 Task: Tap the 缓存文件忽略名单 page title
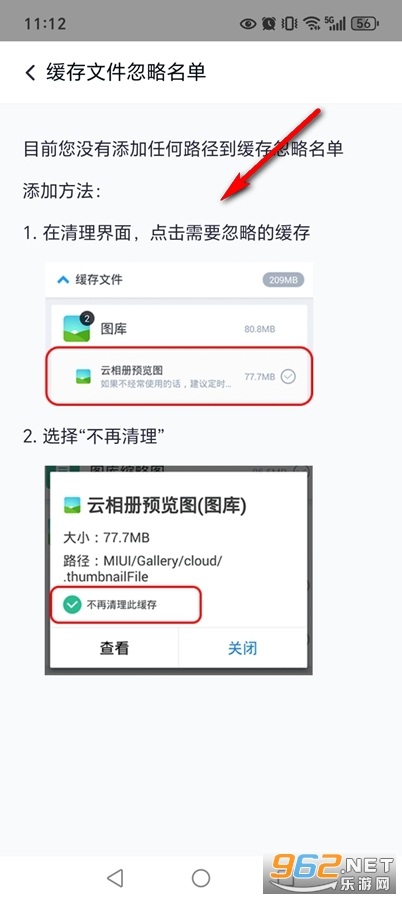pos(126,72)
